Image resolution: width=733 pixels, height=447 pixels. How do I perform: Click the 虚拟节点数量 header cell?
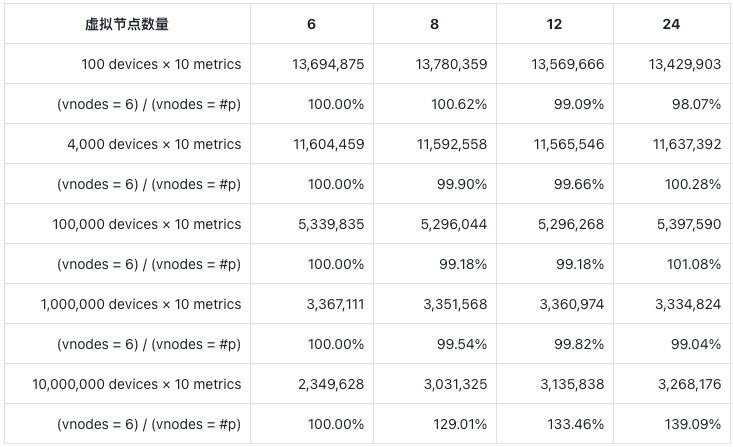coord(127,24)
